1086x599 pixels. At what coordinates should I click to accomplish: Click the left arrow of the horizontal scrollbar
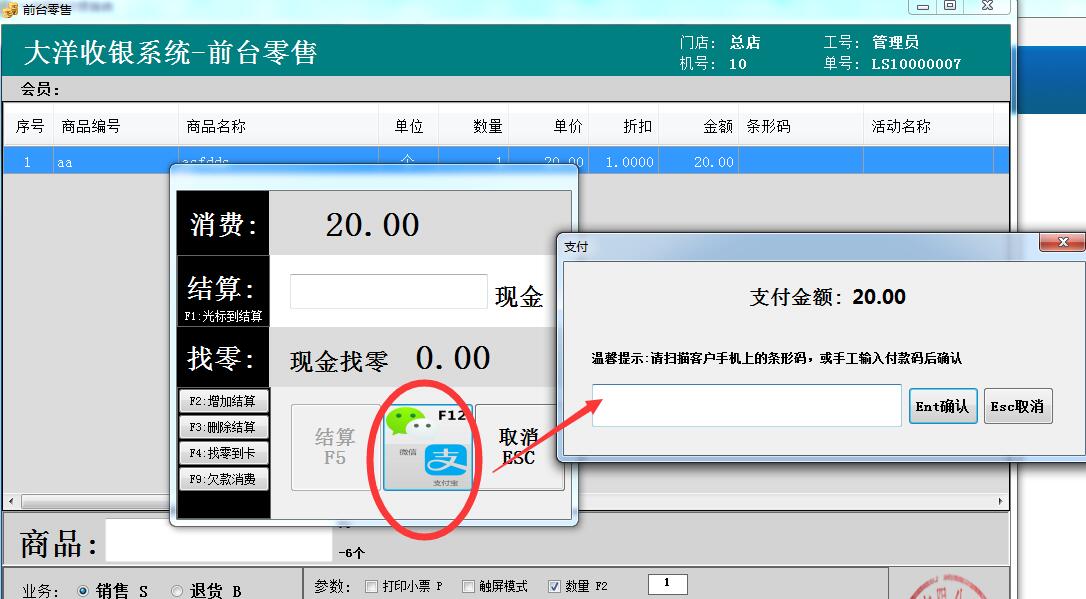10,501
